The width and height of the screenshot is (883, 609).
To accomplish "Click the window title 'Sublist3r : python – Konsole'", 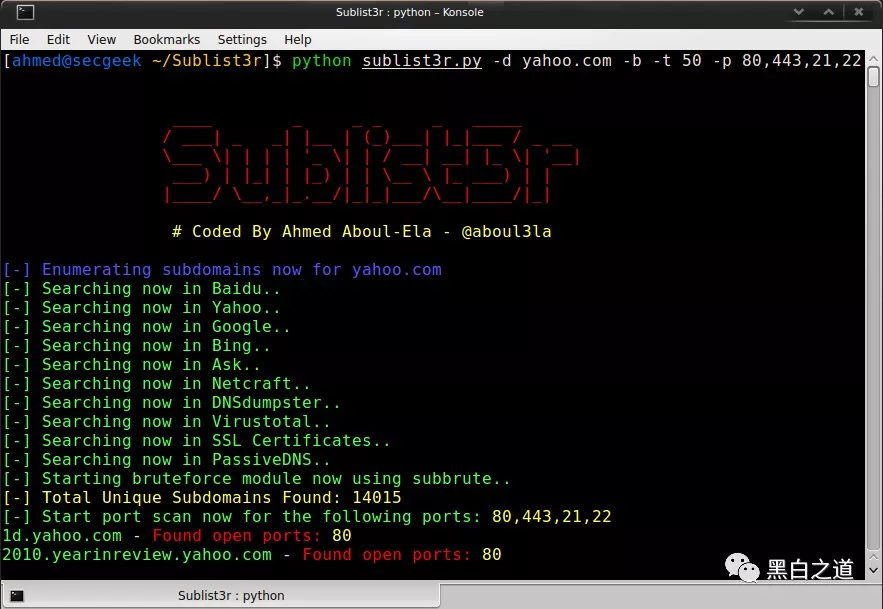I will [x=409, y=13].
